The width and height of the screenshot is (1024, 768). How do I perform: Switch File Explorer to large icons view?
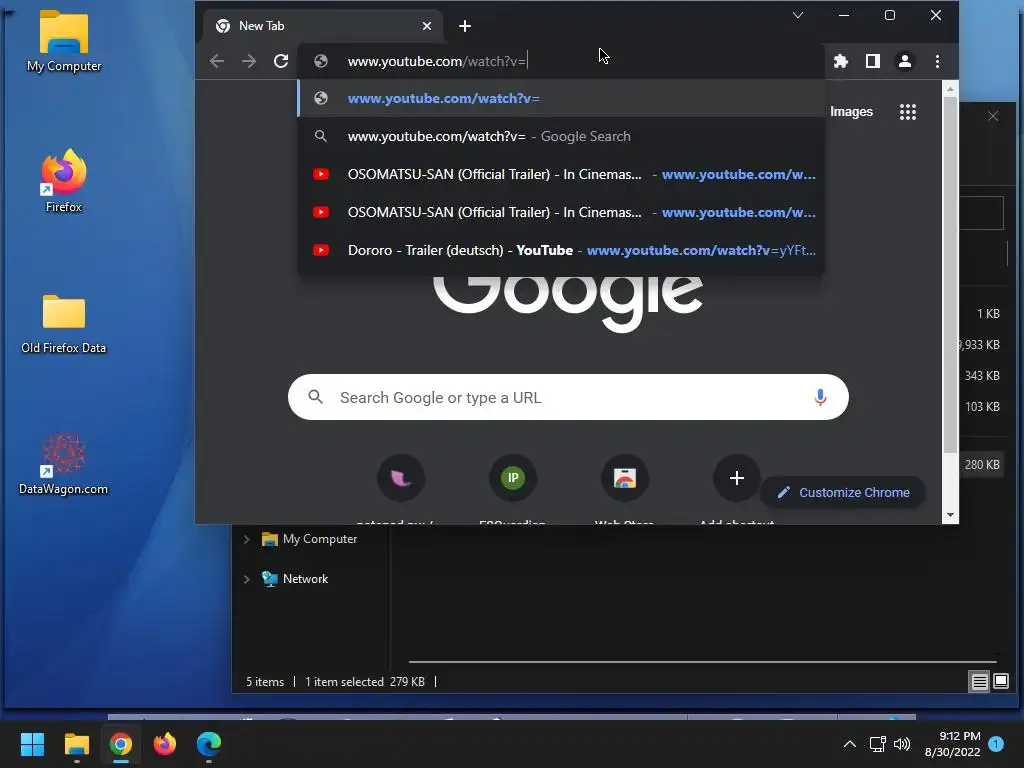pos(1000,682)
